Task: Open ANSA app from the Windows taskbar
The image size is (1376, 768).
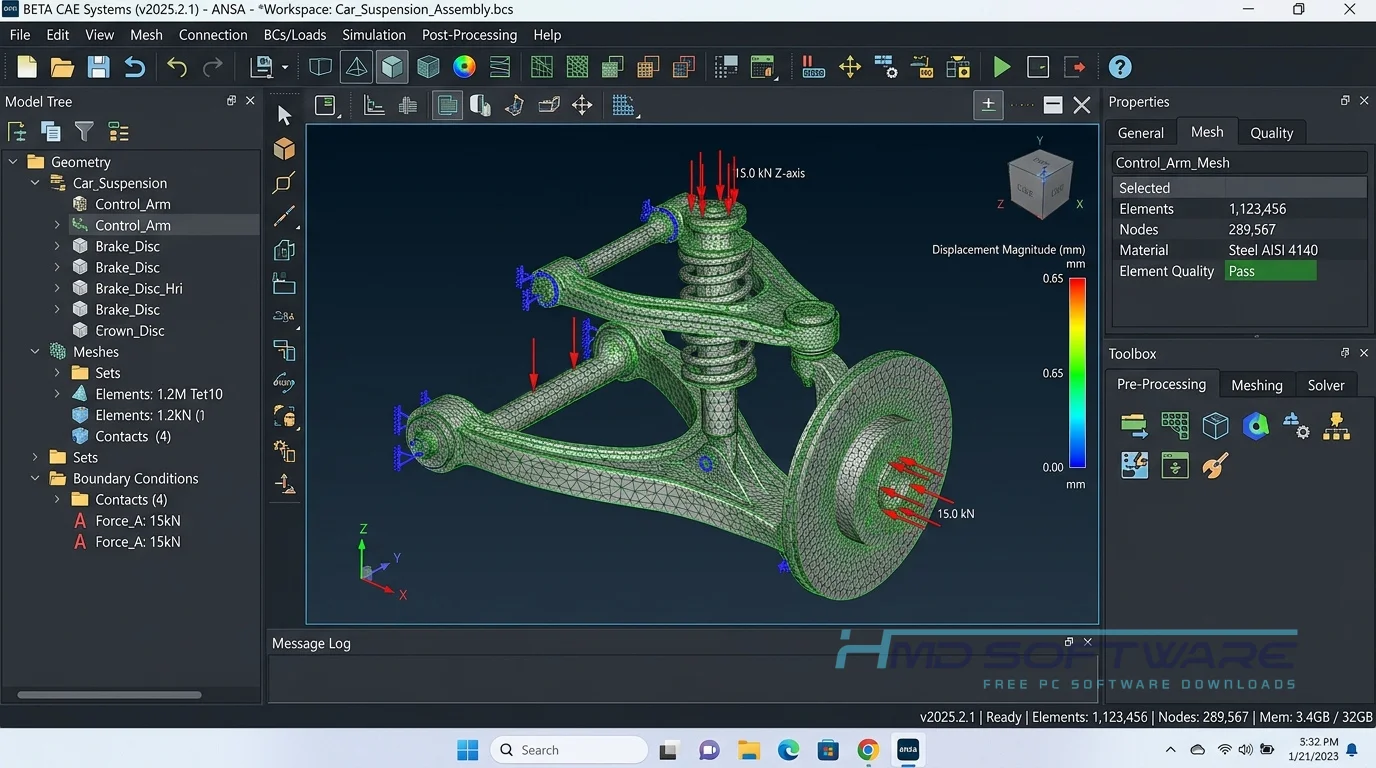Action: pos(908,749)
